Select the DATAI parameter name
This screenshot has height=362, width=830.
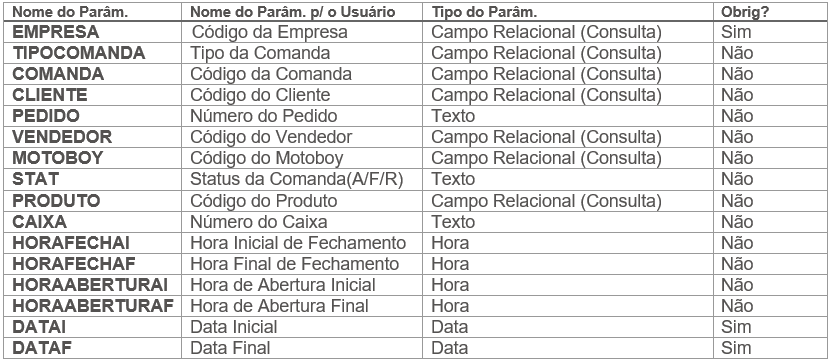click(39, 327)
